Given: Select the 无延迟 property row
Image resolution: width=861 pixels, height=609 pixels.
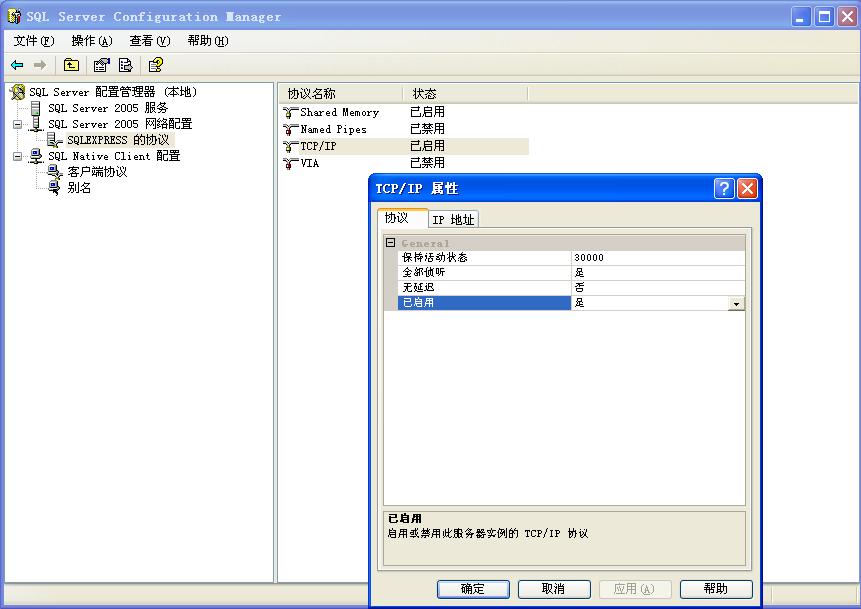Looking at the screenshot, I should [571, 287].
